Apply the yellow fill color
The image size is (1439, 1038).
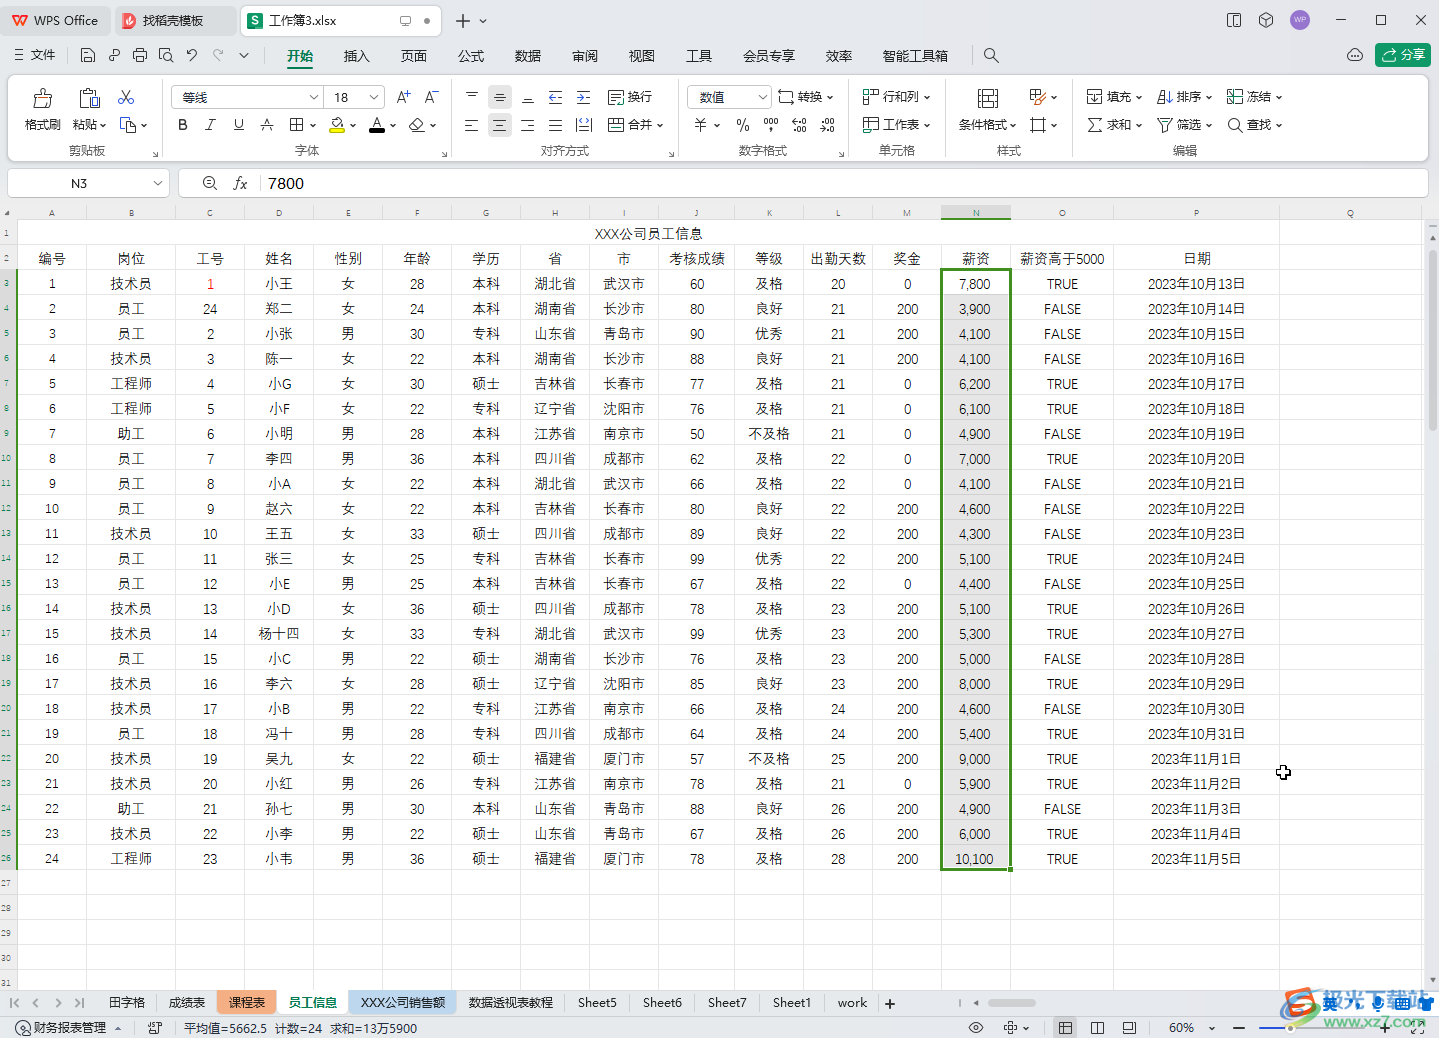pyautogui.click(x=337, y=125)
